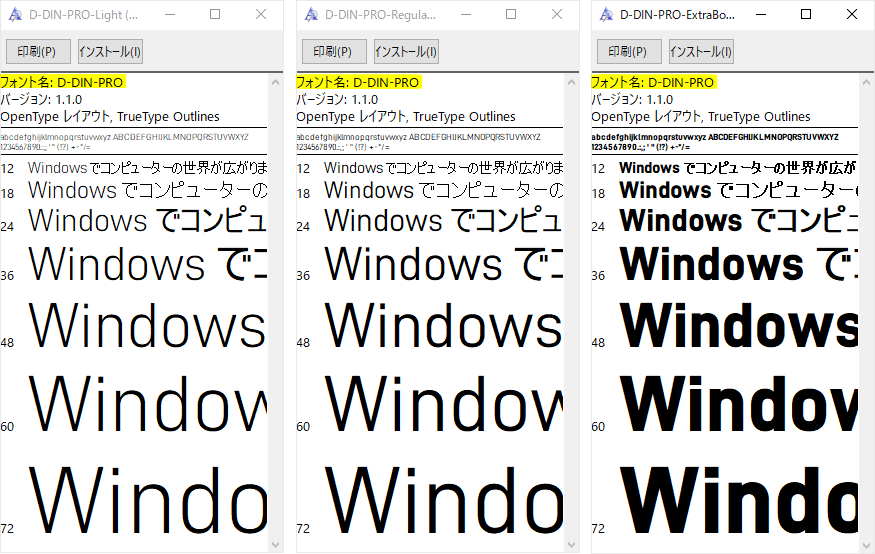
Task: Click OpenType レイアウト line in Regular window
Action: tap(406, 117)
